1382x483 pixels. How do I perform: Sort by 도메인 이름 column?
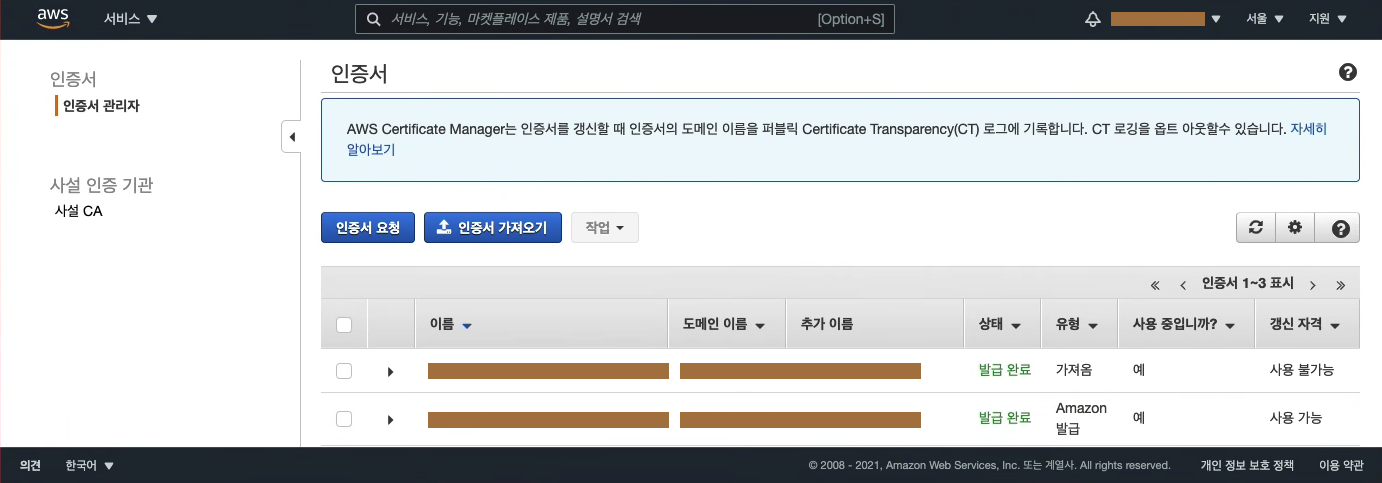pyautogui.click(x=724, y=324)
